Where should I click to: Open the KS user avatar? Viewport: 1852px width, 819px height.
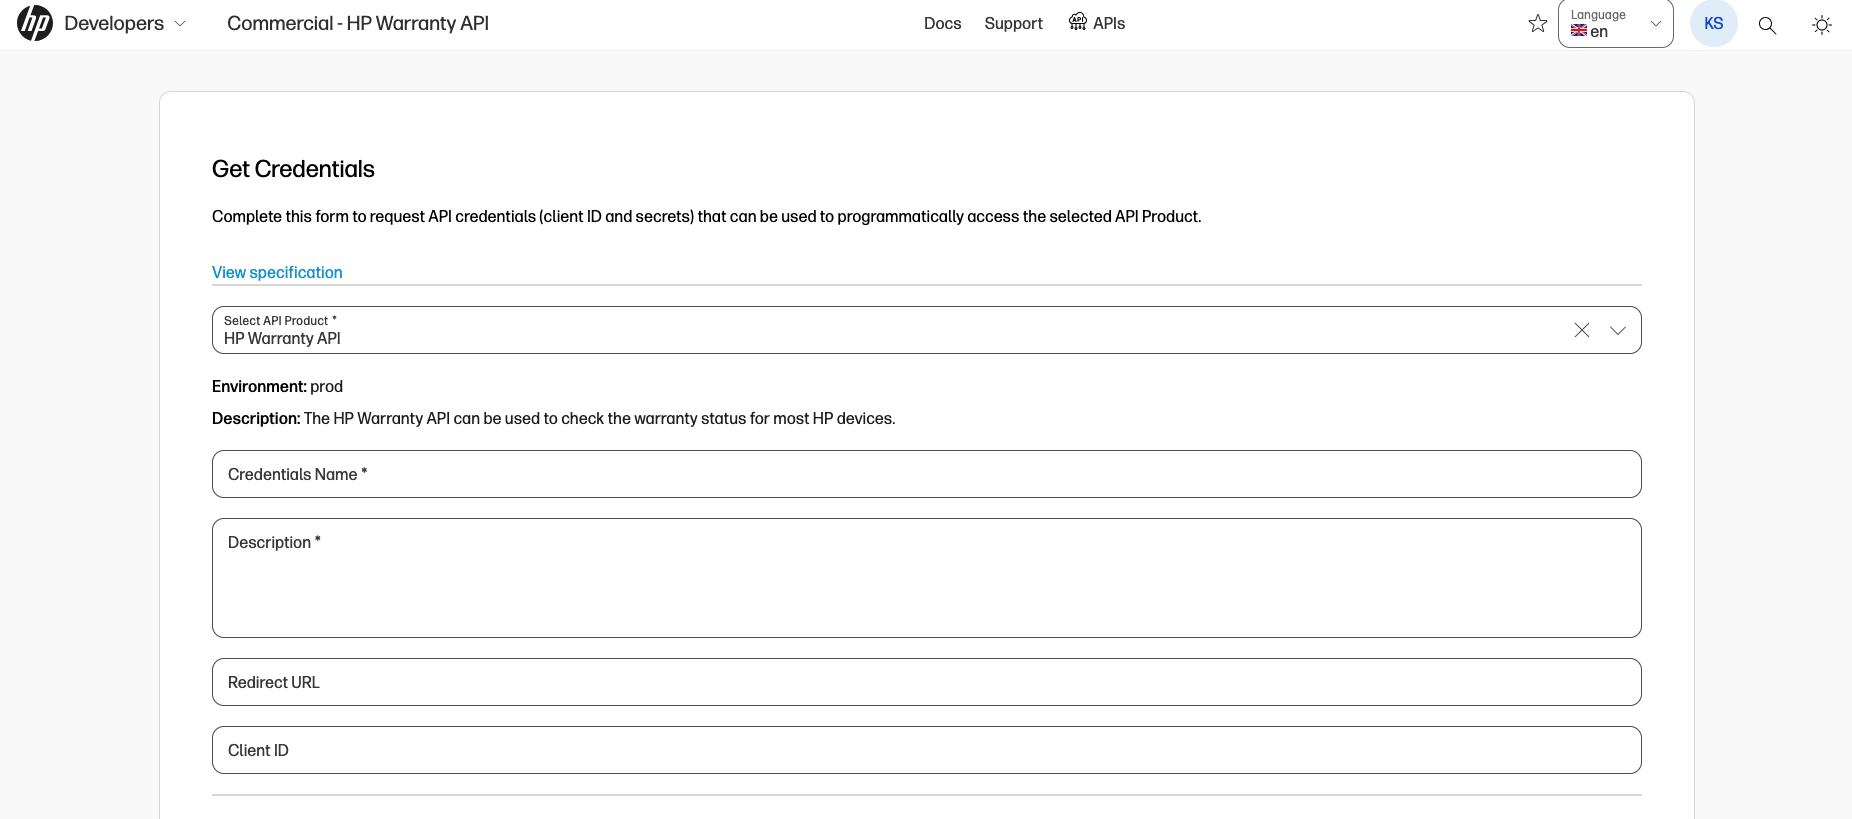pos(1713,23)
